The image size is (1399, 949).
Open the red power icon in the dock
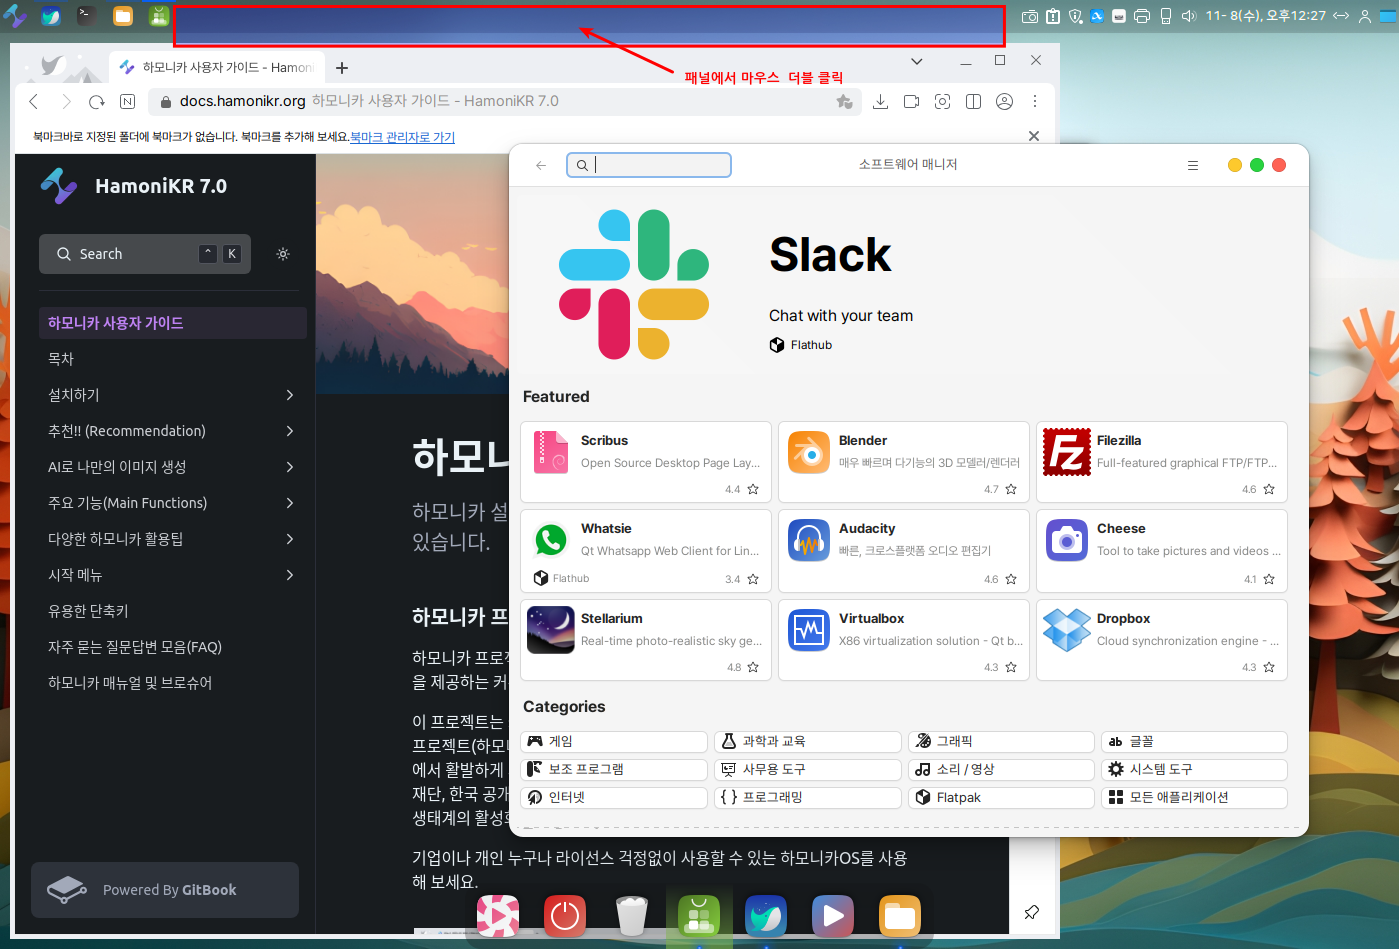pyautogui.click(x=565, y=915)
